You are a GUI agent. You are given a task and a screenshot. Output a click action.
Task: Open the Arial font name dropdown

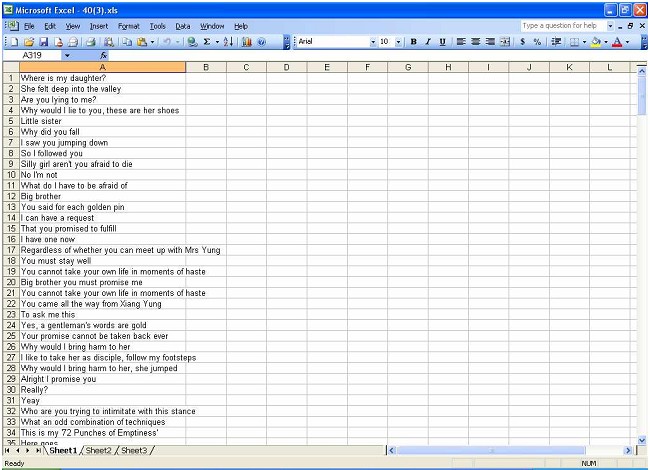point(373,41)
